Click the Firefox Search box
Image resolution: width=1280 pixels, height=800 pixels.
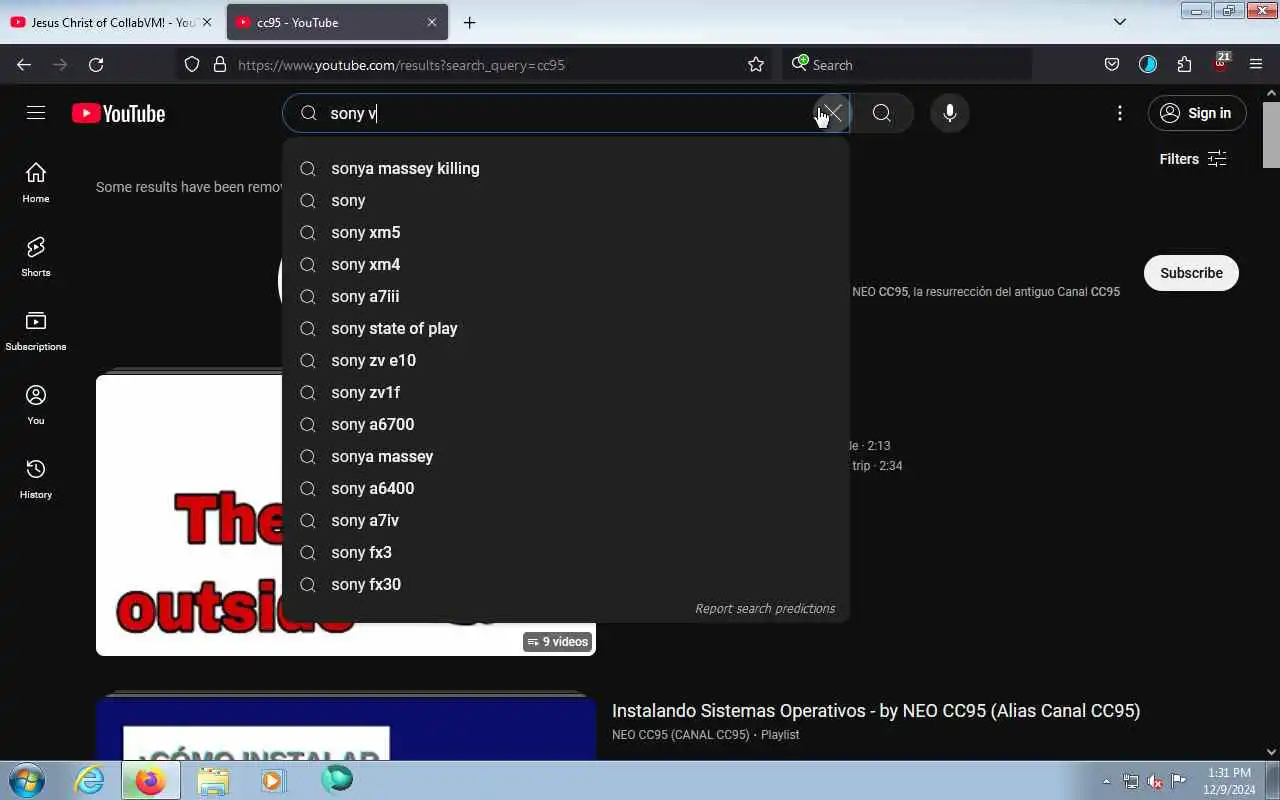tap(906, 65)
